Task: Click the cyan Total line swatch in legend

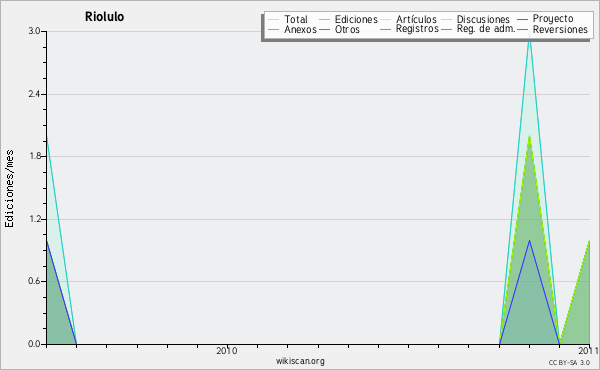Action: point(274,19)
